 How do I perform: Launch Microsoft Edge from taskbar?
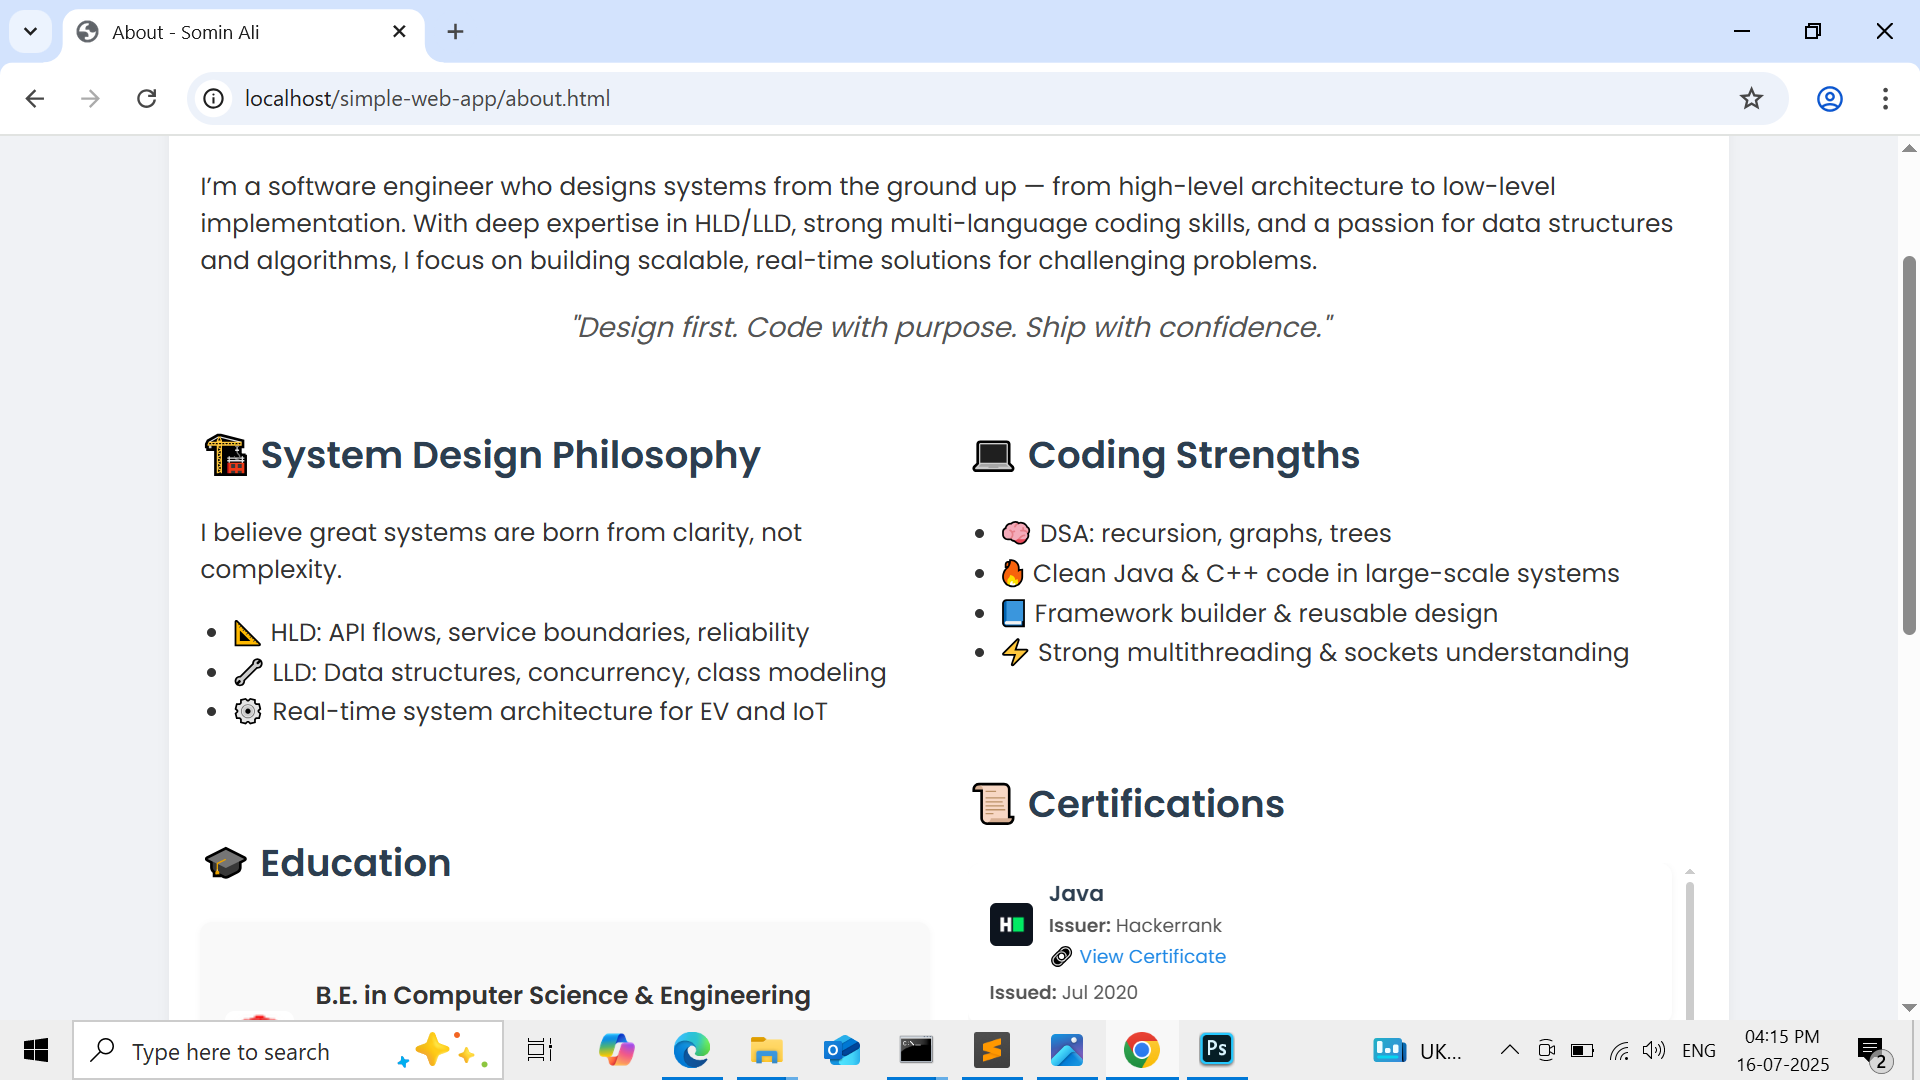coord(691,1050)
